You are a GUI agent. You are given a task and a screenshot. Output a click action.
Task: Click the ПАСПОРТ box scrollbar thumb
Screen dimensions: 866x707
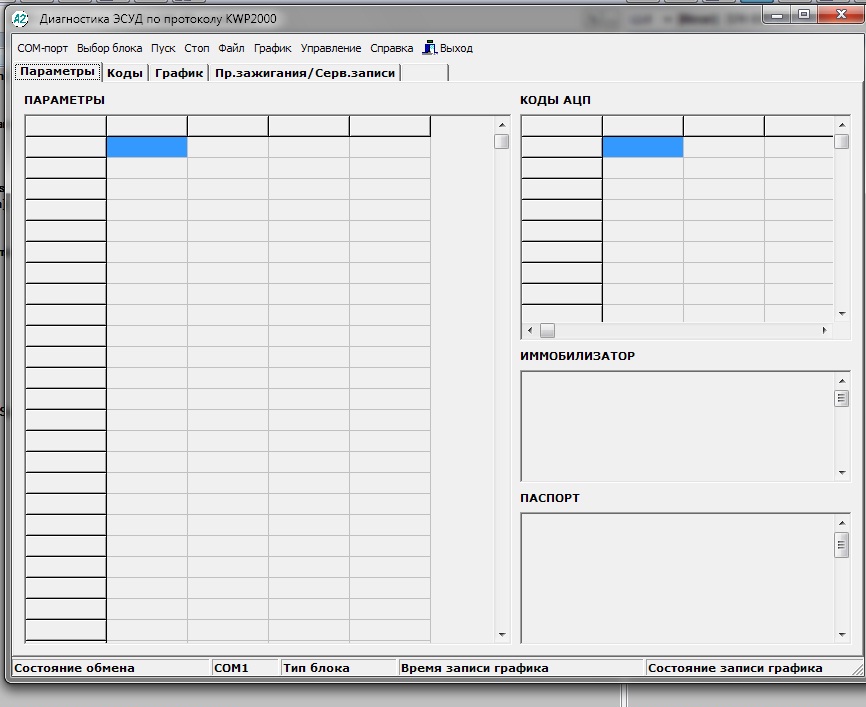pos(841,545)
